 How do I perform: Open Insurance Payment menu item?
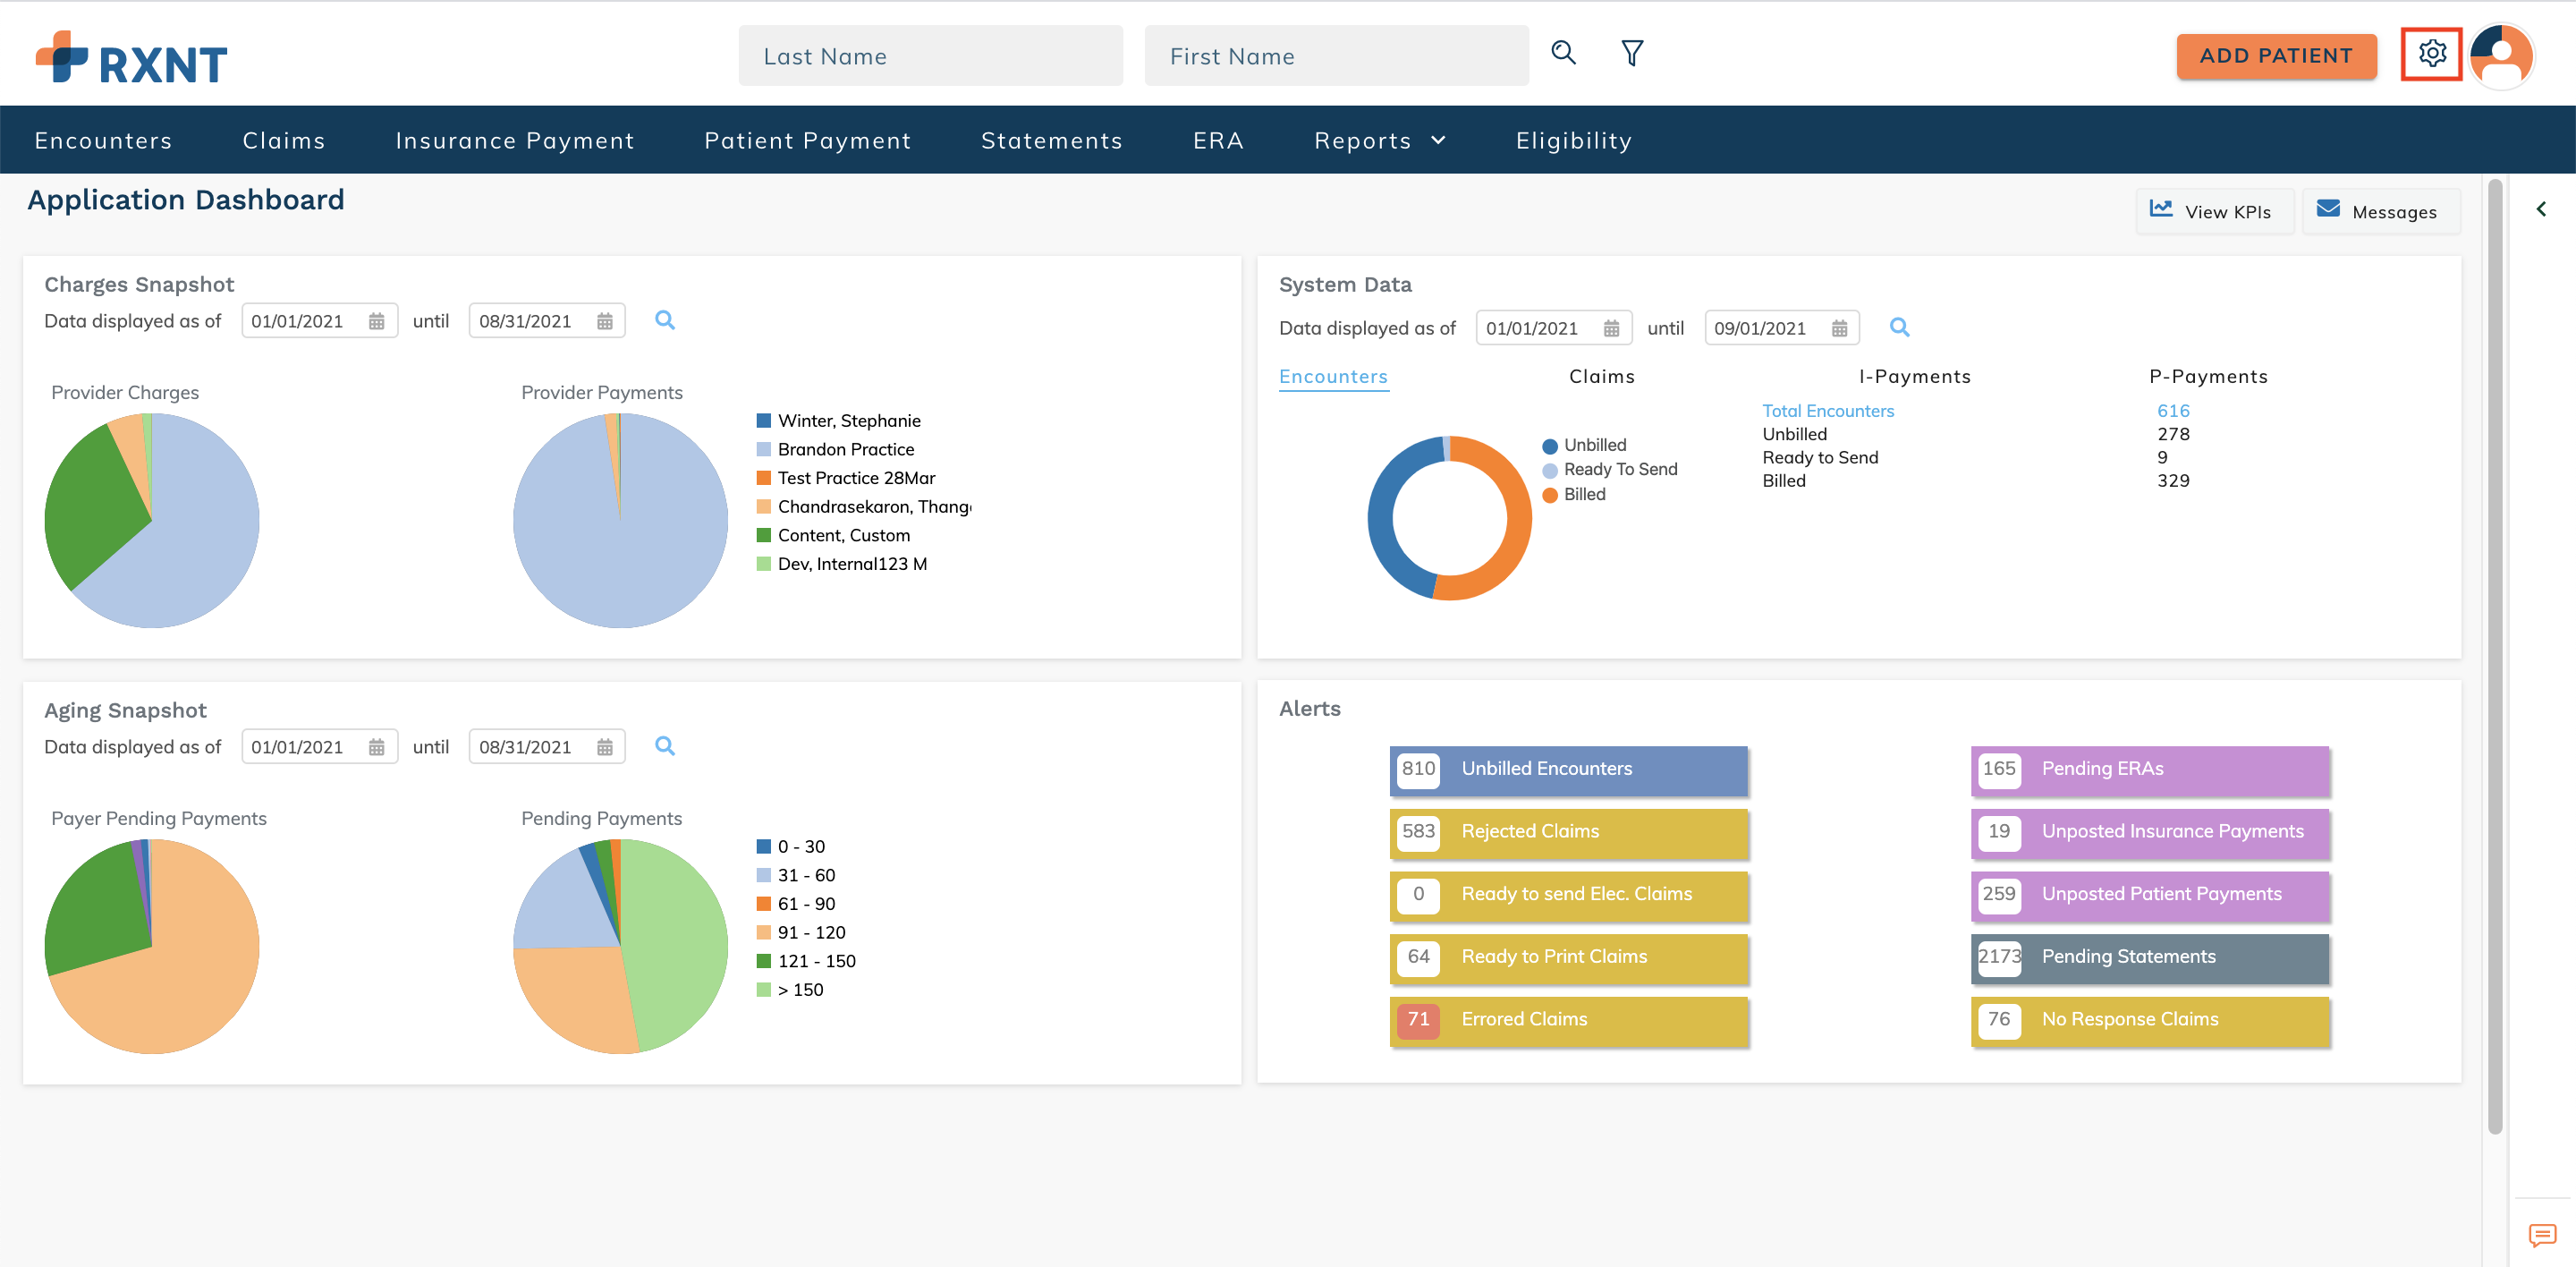click(514, 140)
